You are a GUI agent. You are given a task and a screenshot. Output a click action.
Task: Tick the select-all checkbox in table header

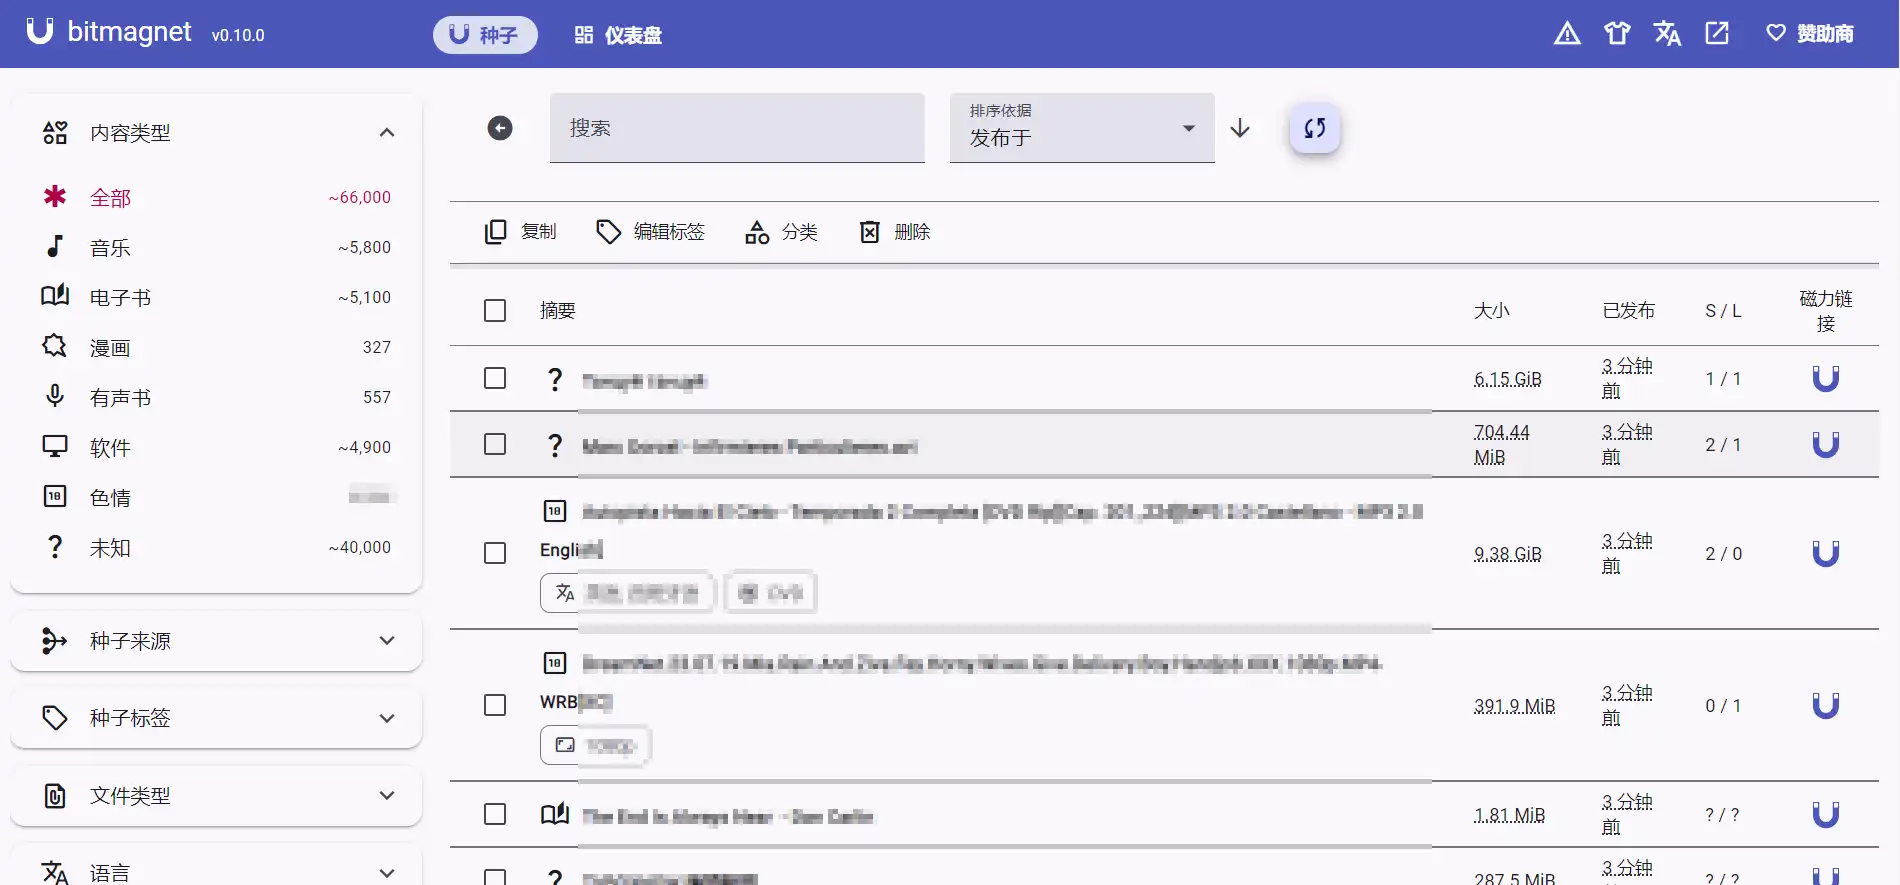(x=495, y=311)
